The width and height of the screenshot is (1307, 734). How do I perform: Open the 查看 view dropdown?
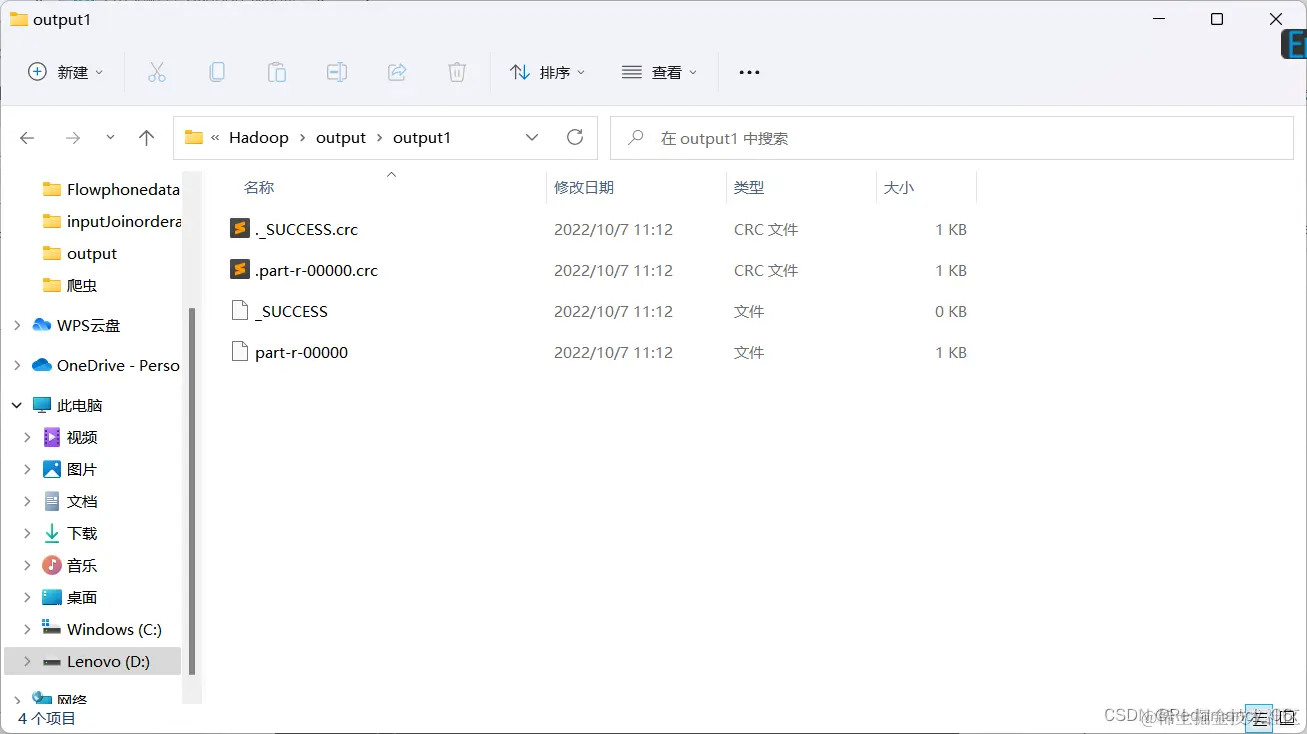pos(659,71)
